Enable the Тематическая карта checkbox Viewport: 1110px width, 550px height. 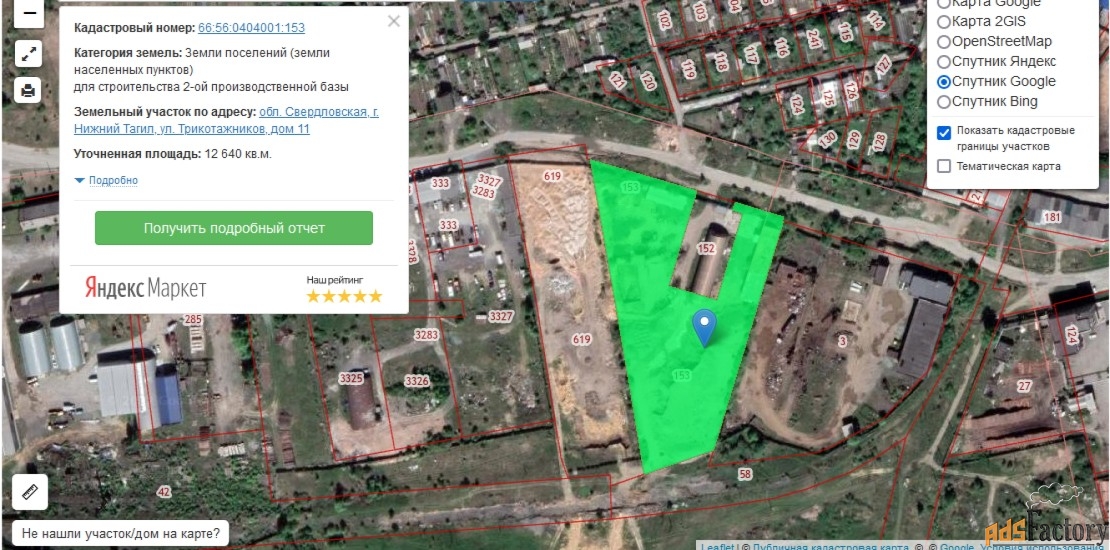(944, 166)
